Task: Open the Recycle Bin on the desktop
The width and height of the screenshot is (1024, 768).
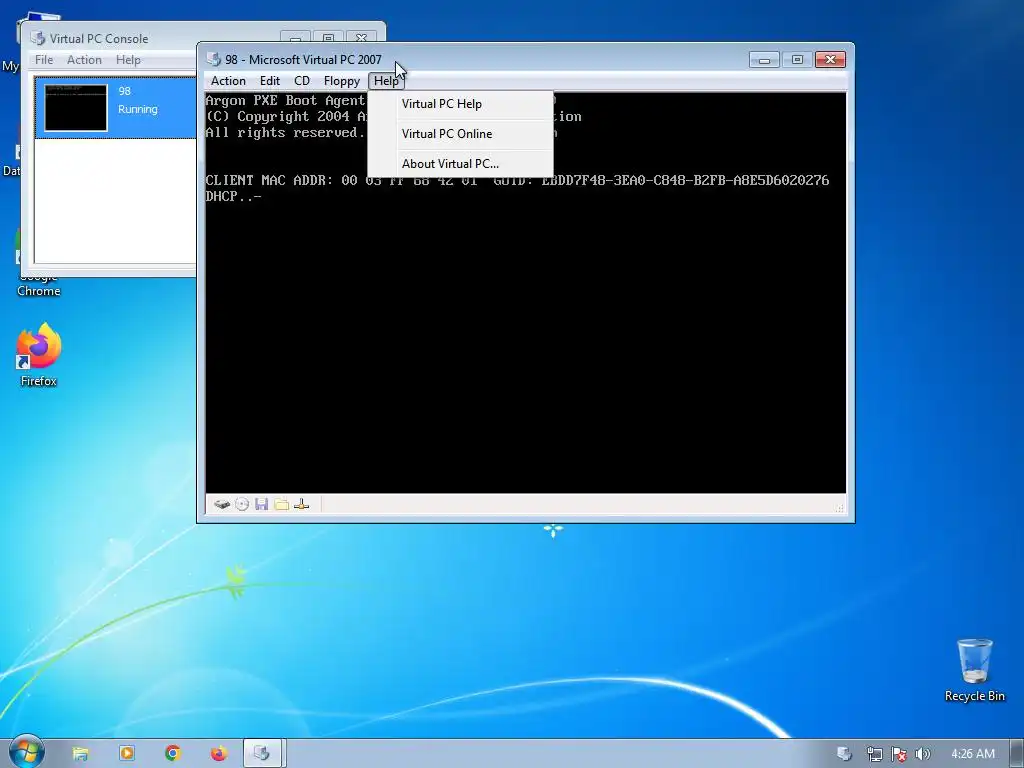Action: pos(974,670)
